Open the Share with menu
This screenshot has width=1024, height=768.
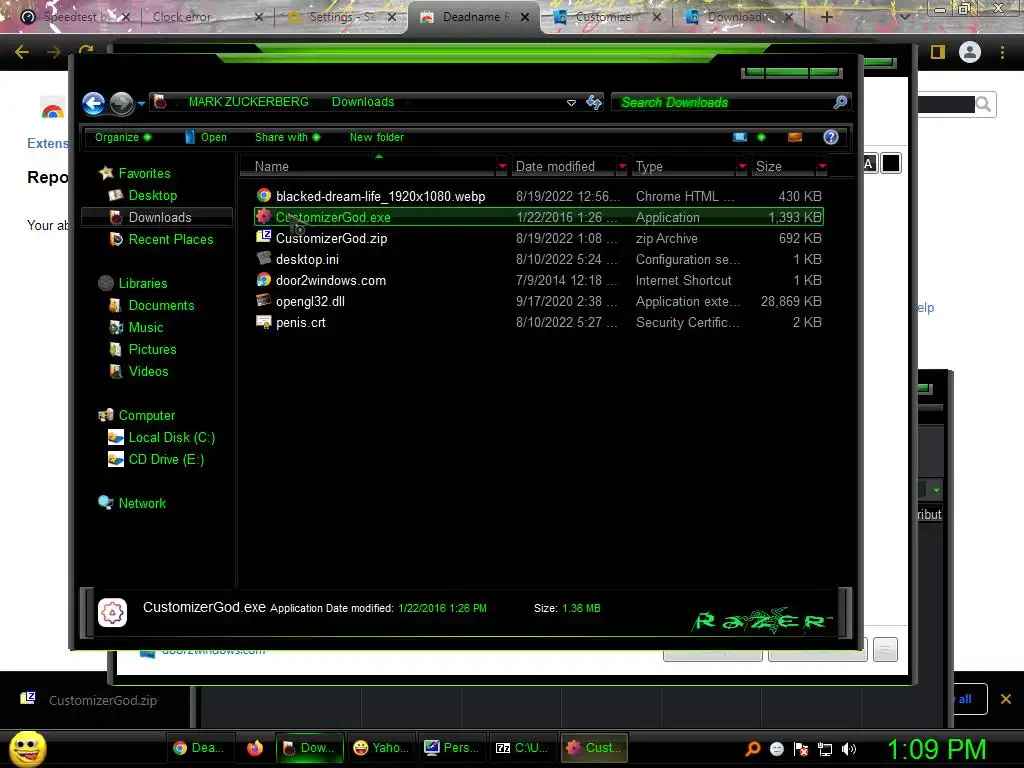287,137
